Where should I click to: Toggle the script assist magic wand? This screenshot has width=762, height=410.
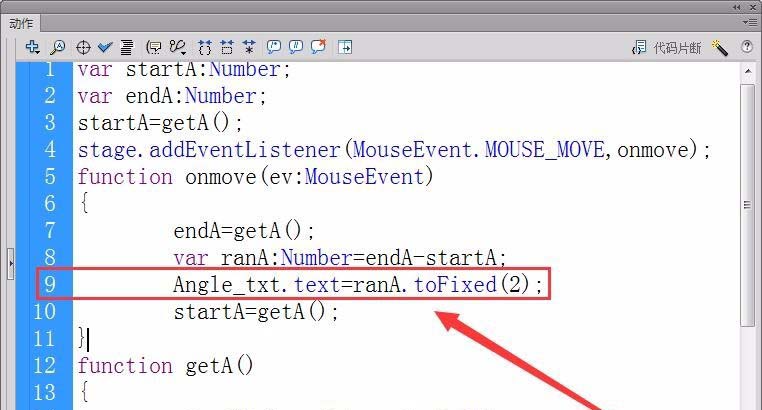click(719, 48)
